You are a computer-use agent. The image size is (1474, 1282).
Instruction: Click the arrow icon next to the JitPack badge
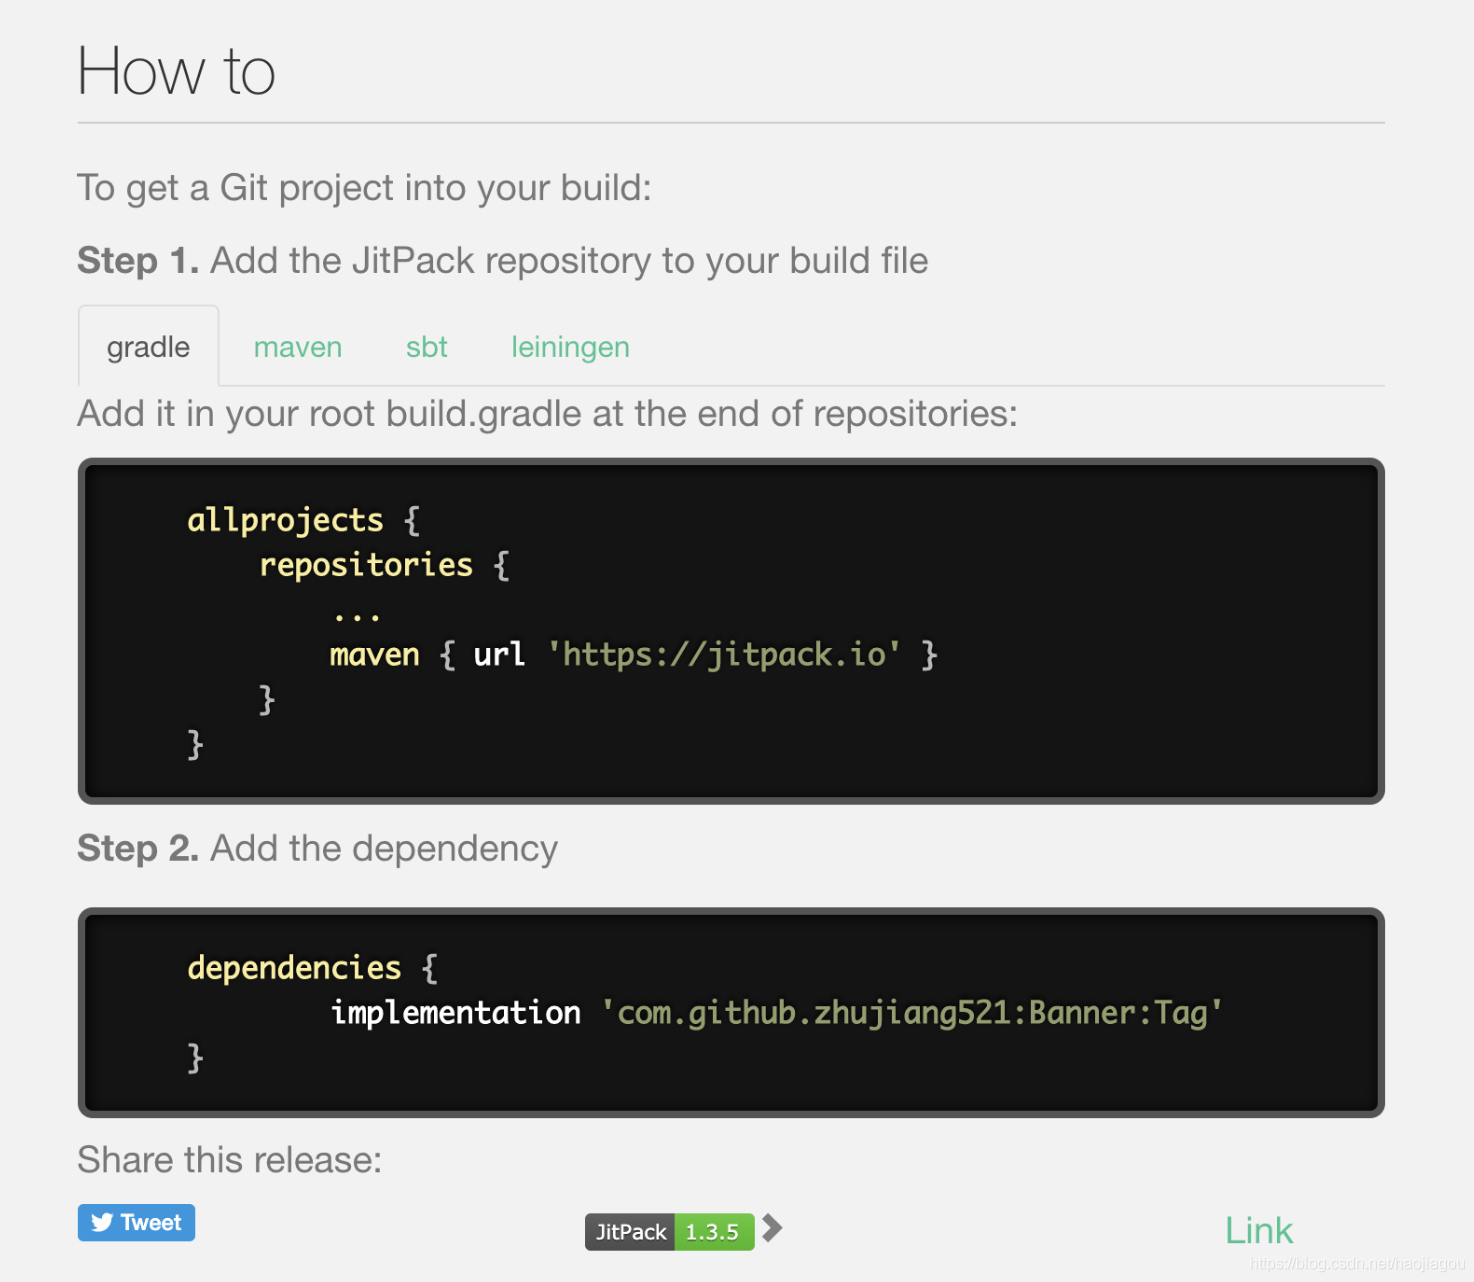click(771, 1228)
